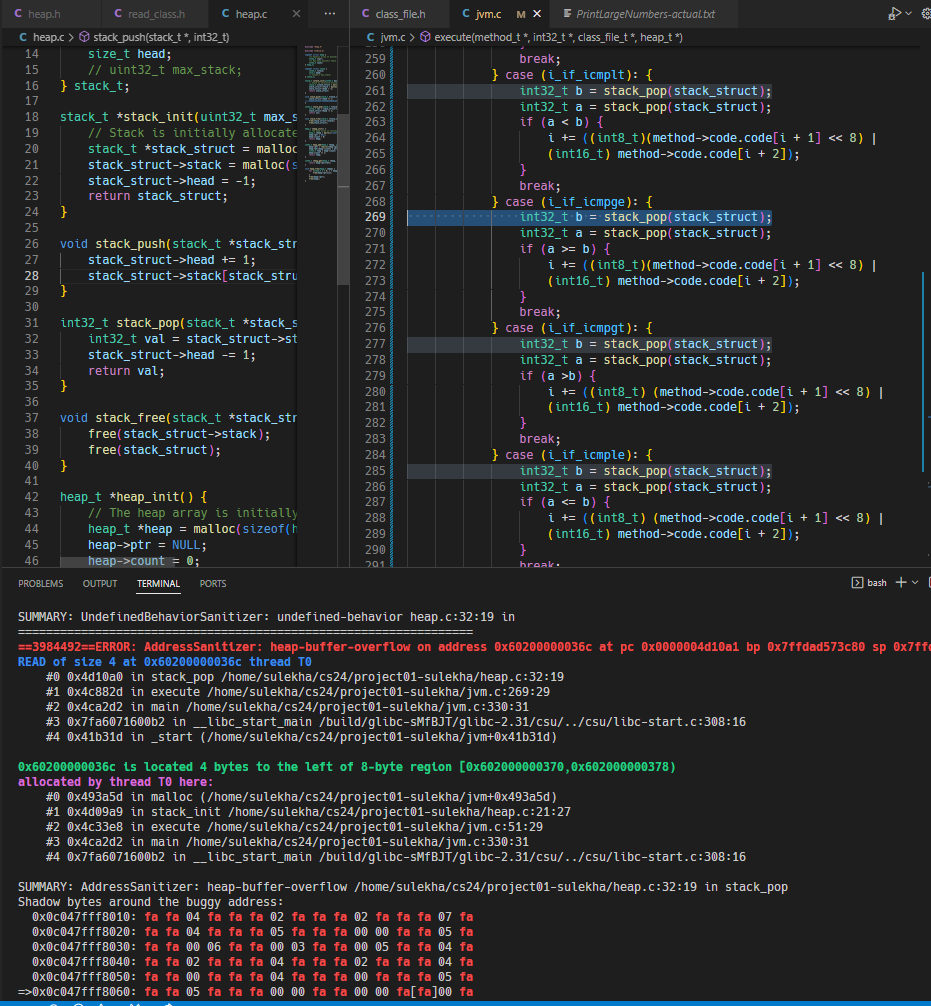931x1006 pixels.
Task: Select the bash terminal icon
Action: pos(857,582)
